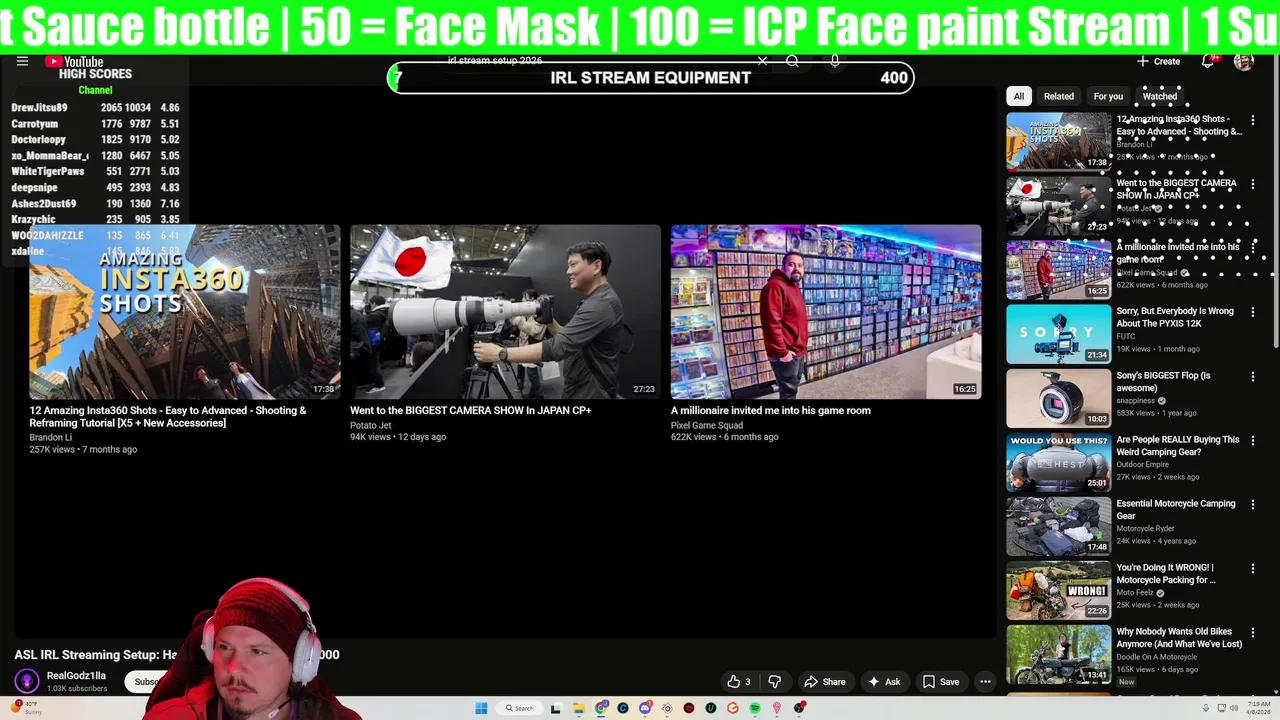Open OBS Studio from the taskbar

click(x=799, y=708)
